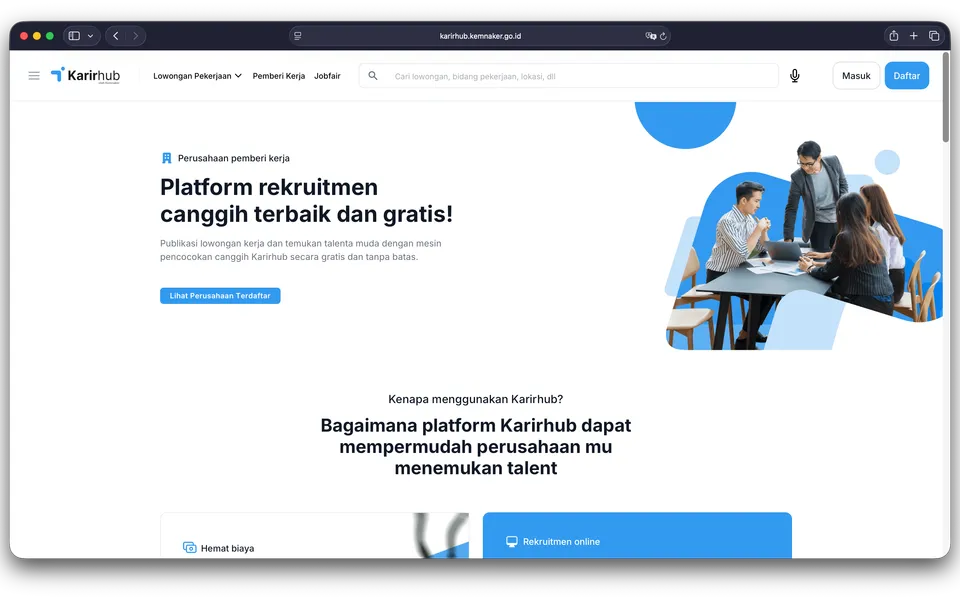Click the Masuk button
Screen dimensions: 960x600
(x=856, y=75)
